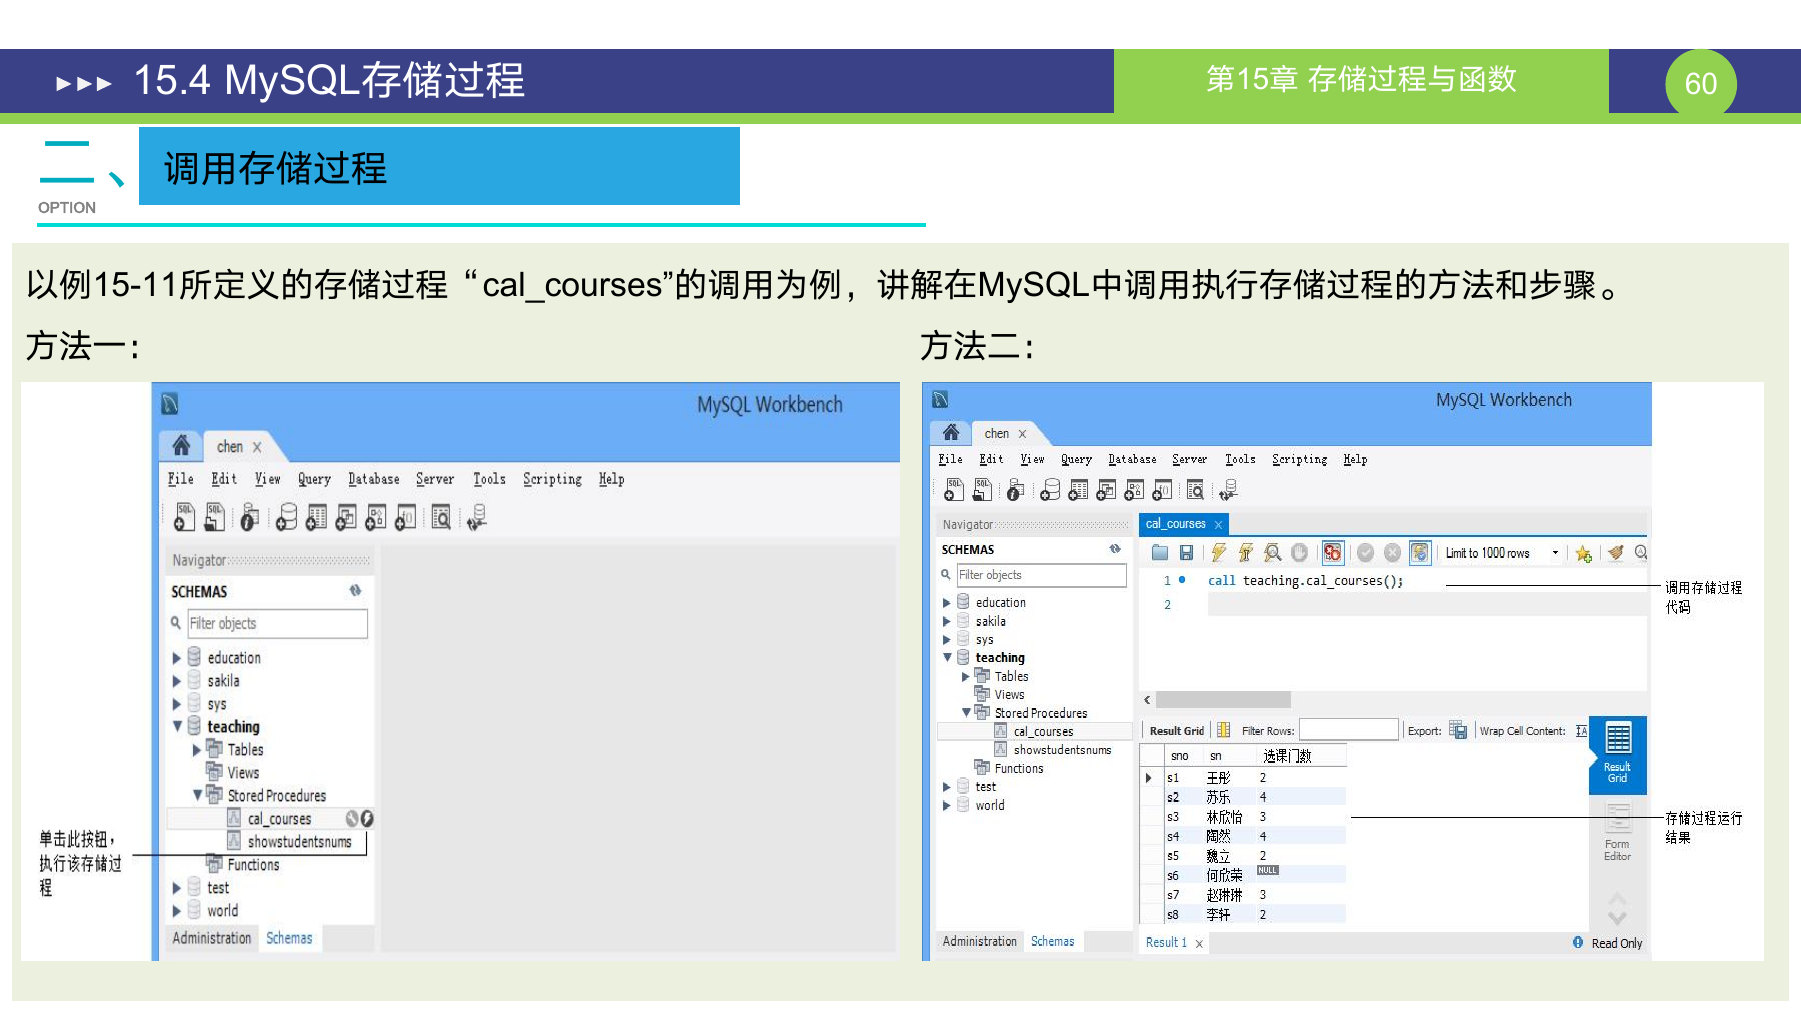Click Create new schema icon in left Workbench window

286,516
